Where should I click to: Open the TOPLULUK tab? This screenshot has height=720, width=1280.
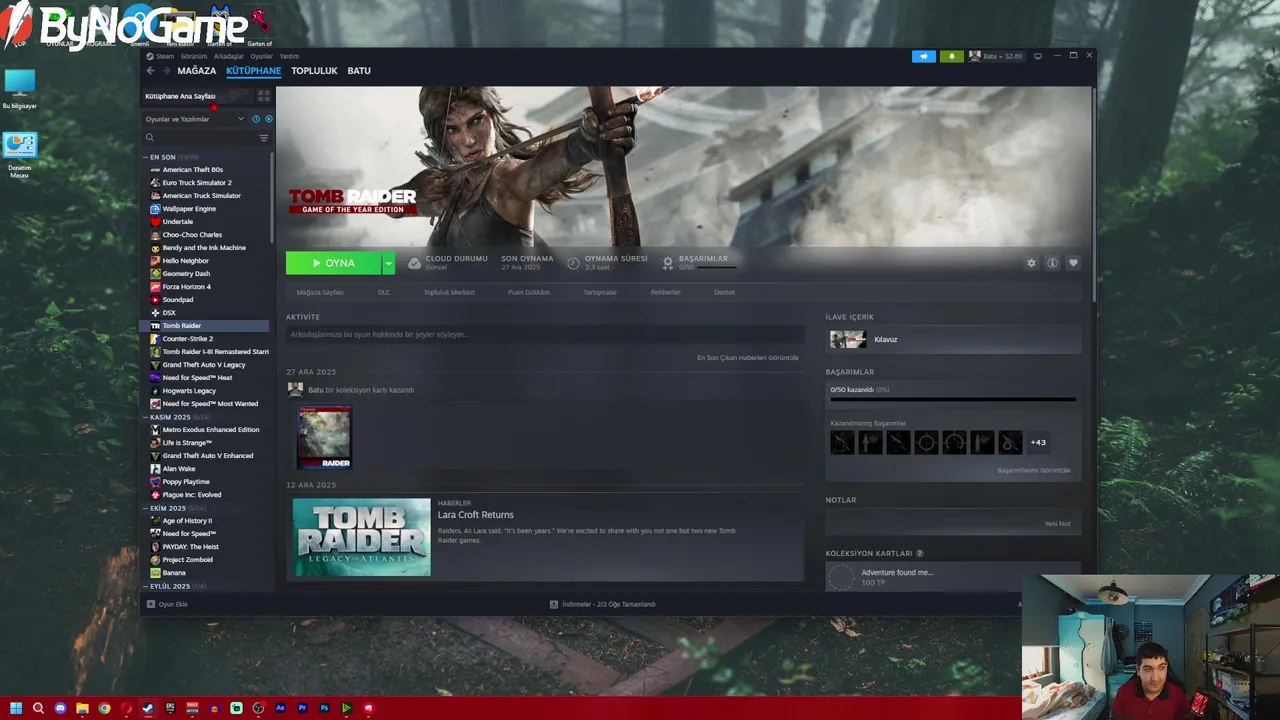coord(314,71)
